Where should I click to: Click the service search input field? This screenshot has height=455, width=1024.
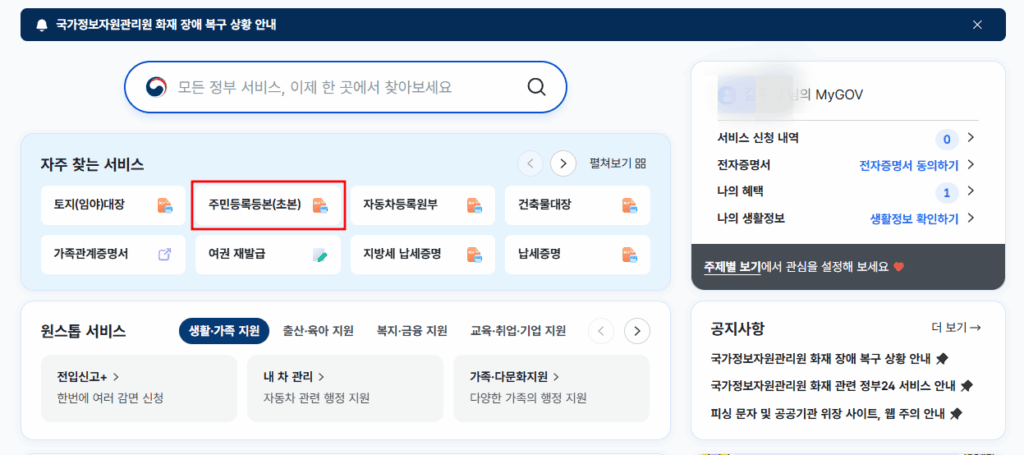(346, 87)
